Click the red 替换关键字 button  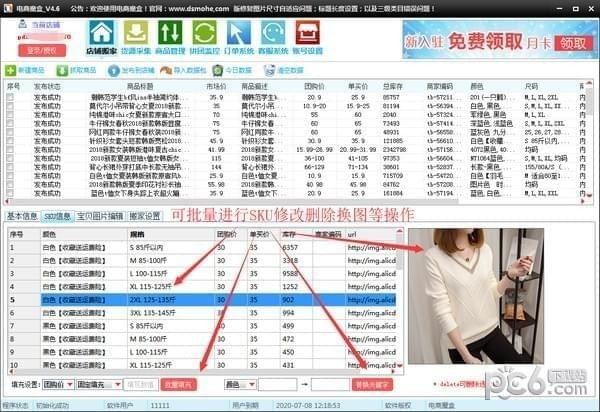coord(372,384)
